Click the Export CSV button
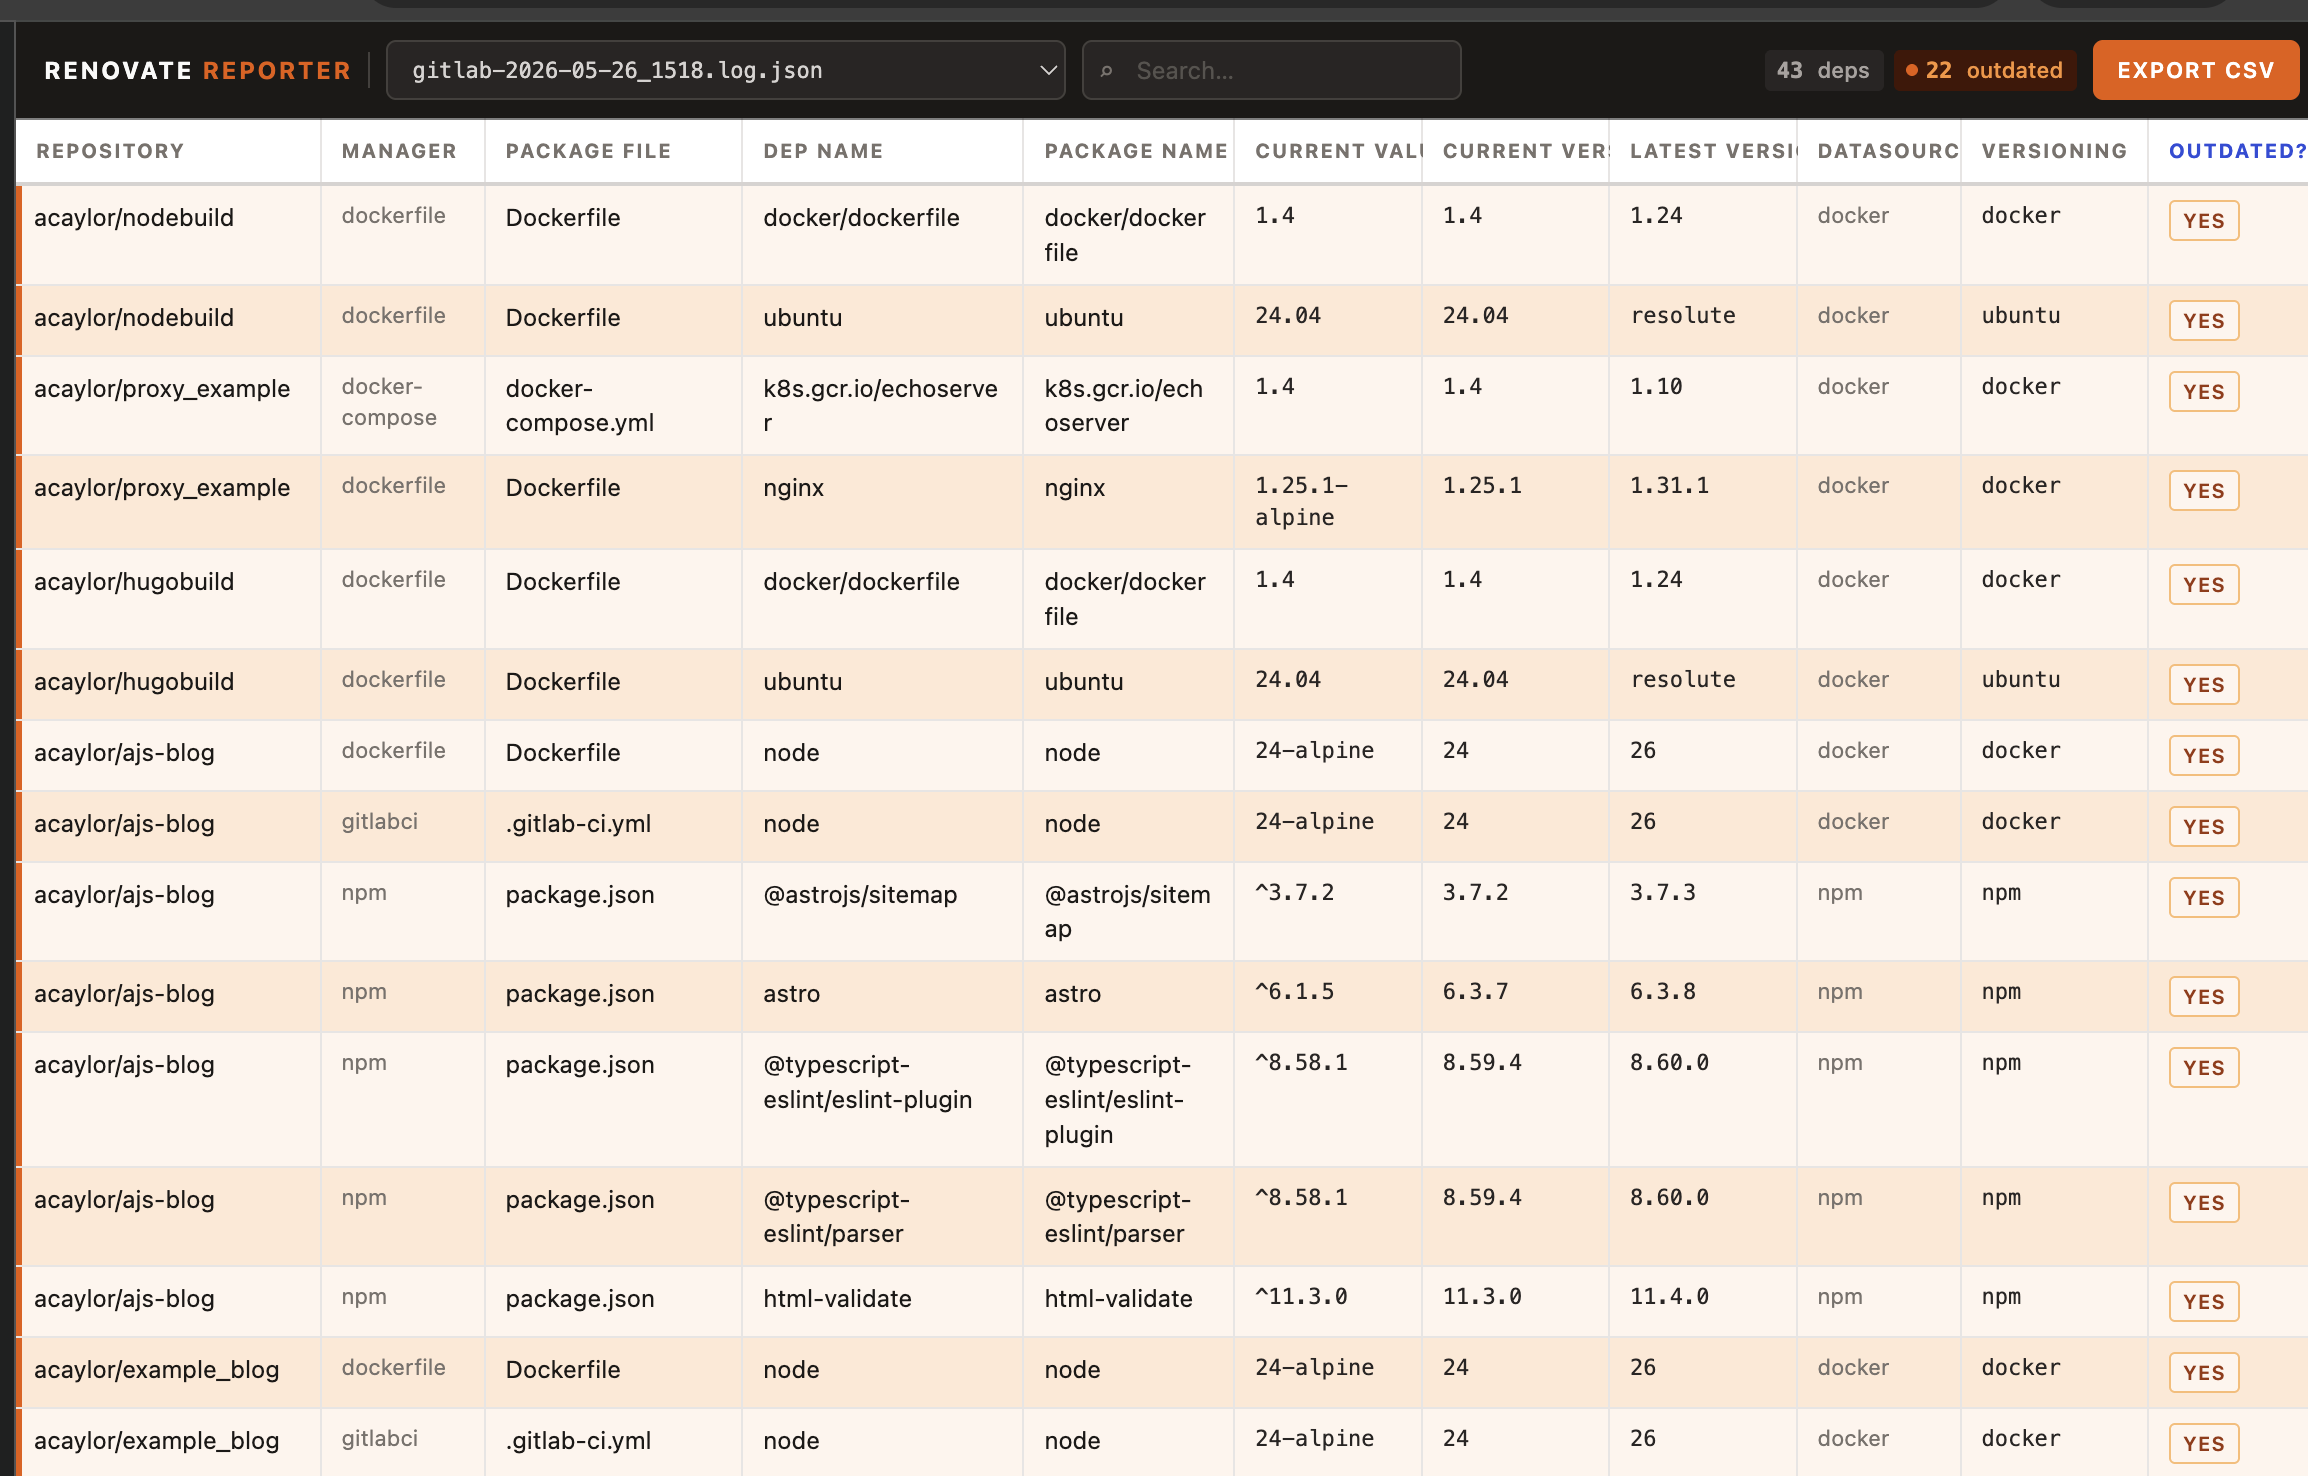The image size is (2308, 1476). coord(2195,70)
